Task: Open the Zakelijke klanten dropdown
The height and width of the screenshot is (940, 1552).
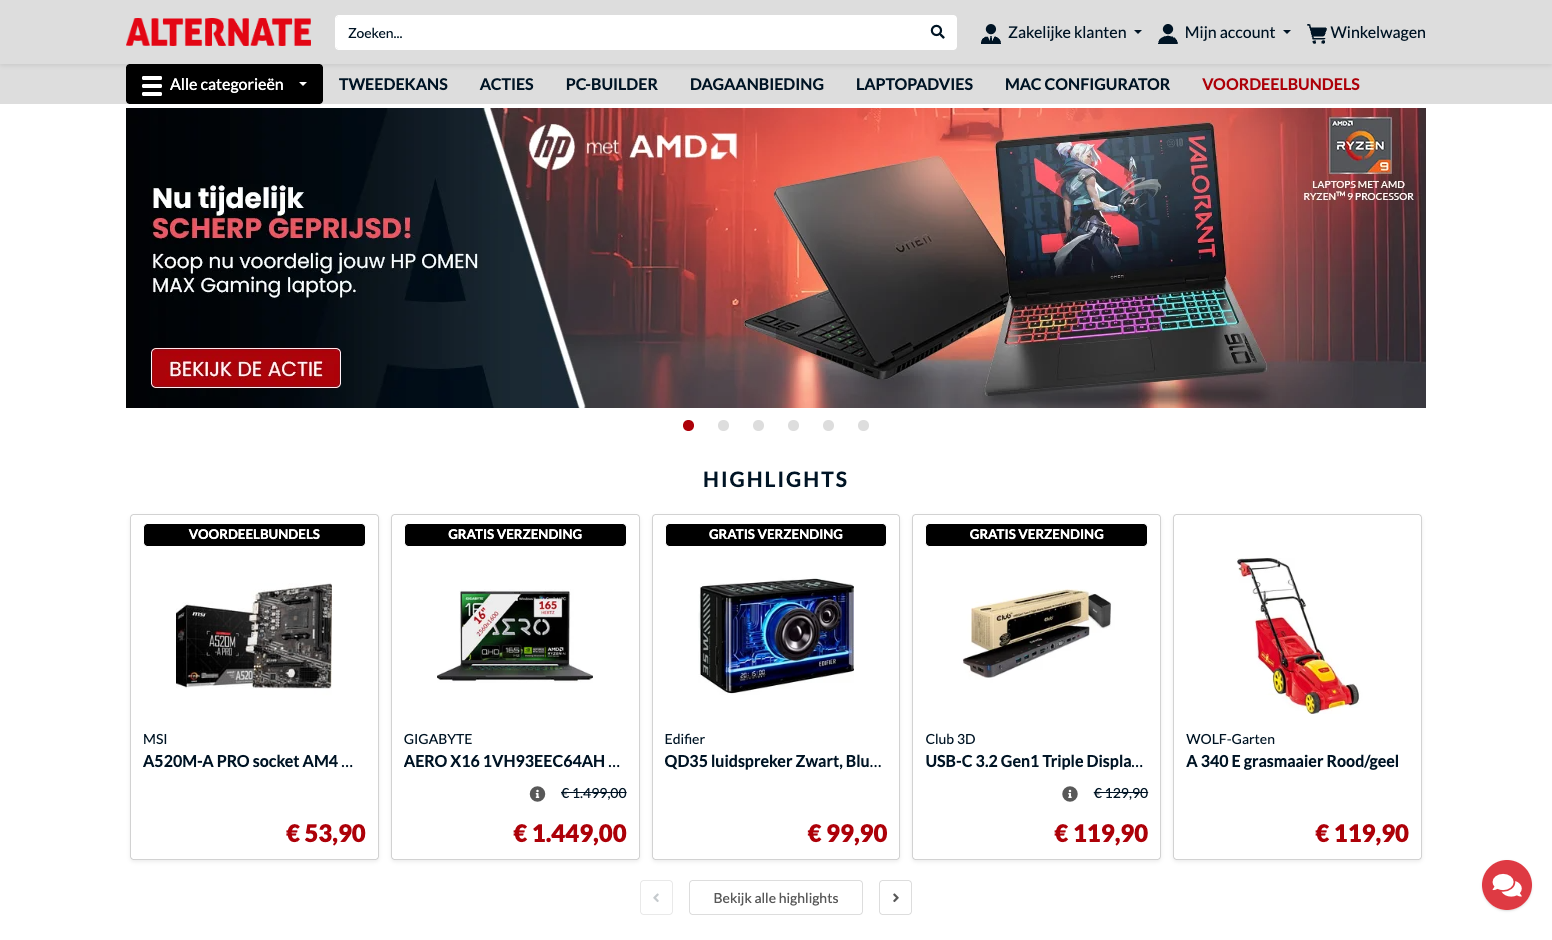Action: click(x=1061, y=33)
